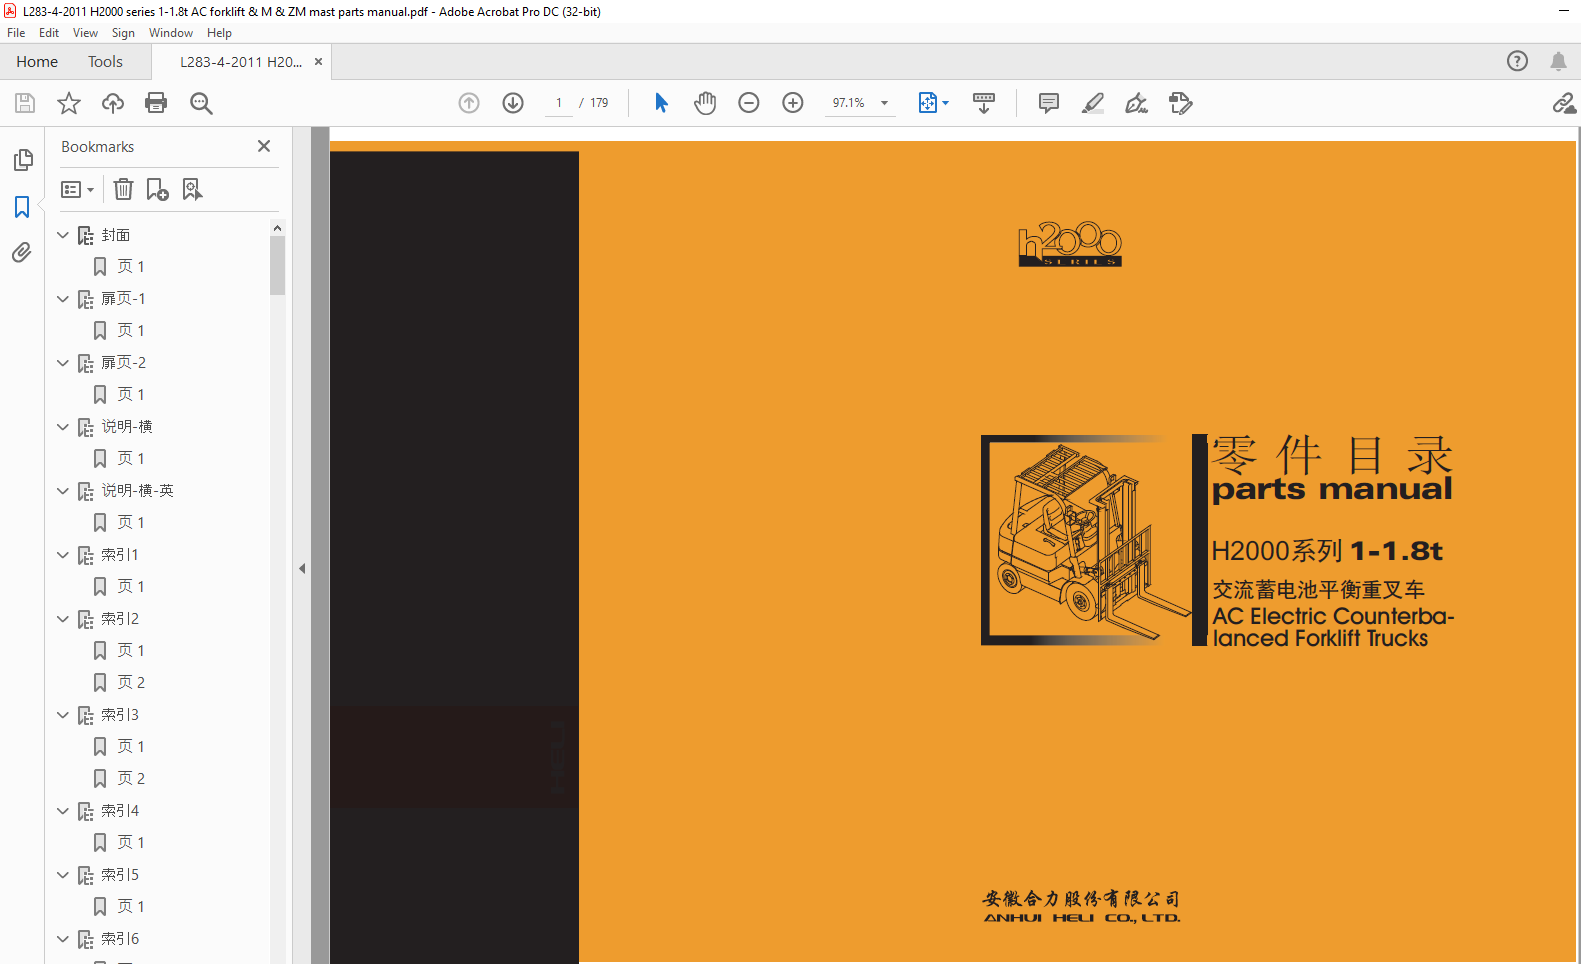The width and height of the screenshot is (1581, 964).
Task: Open the Help menu
Action: 219,33
